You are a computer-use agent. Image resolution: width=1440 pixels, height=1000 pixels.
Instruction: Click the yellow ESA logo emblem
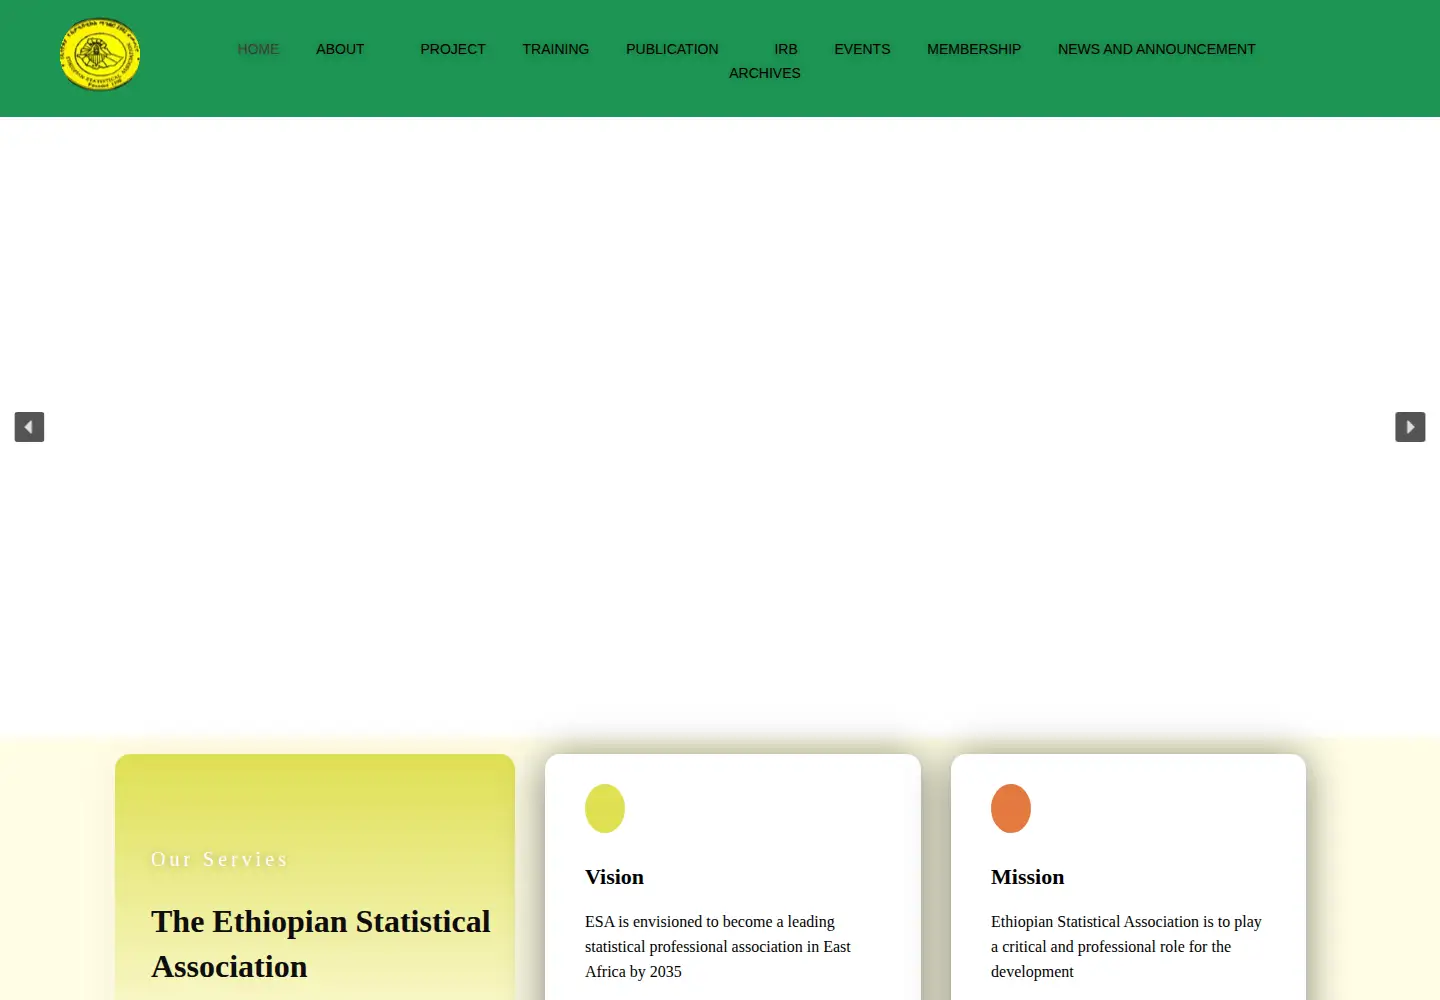100,54
